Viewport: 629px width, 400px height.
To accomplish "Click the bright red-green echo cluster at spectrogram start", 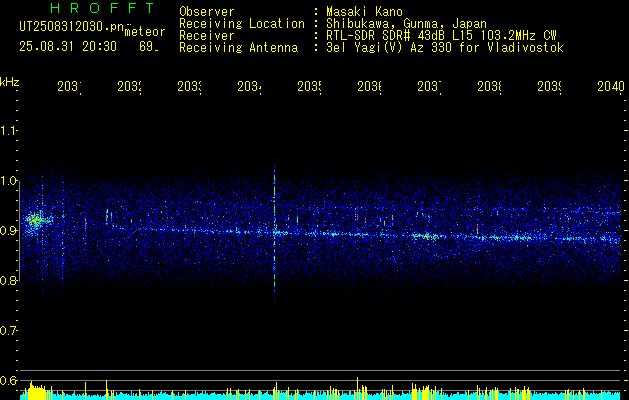I will pos(36,220).
